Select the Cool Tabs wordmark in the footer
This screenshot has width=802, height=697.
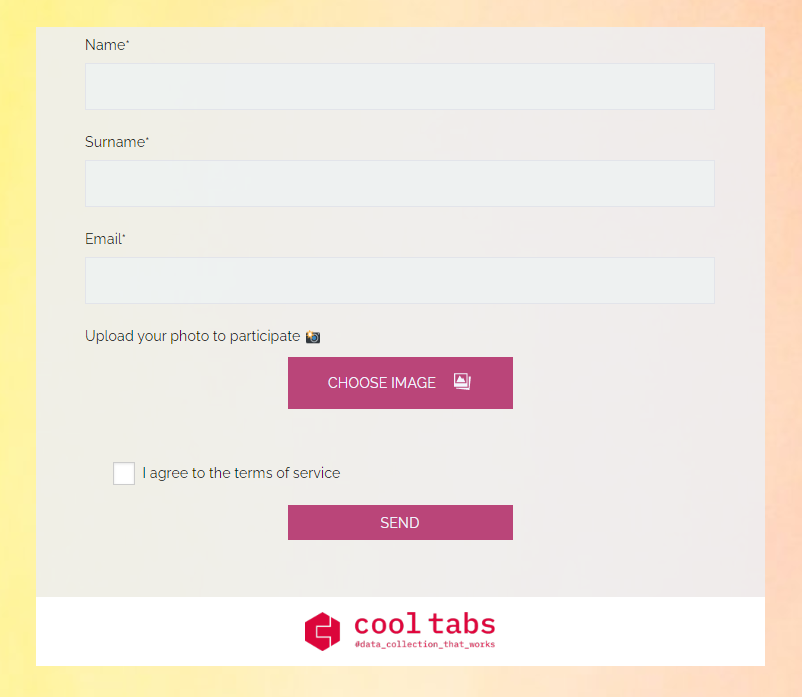tap(424, 624)
